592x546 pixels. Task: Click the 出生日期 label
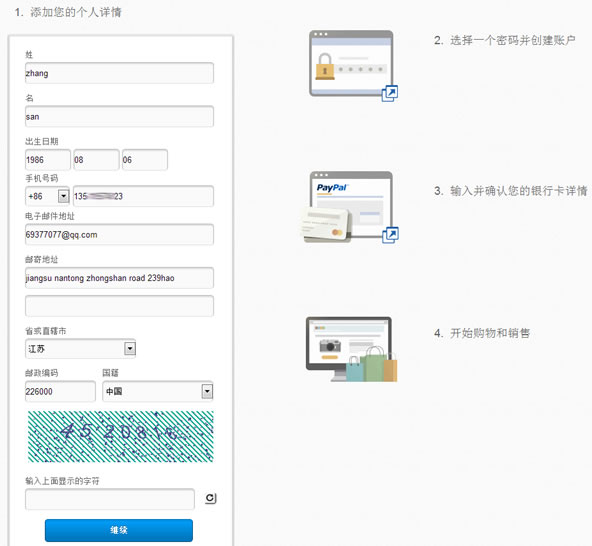[x=42, y=142]
